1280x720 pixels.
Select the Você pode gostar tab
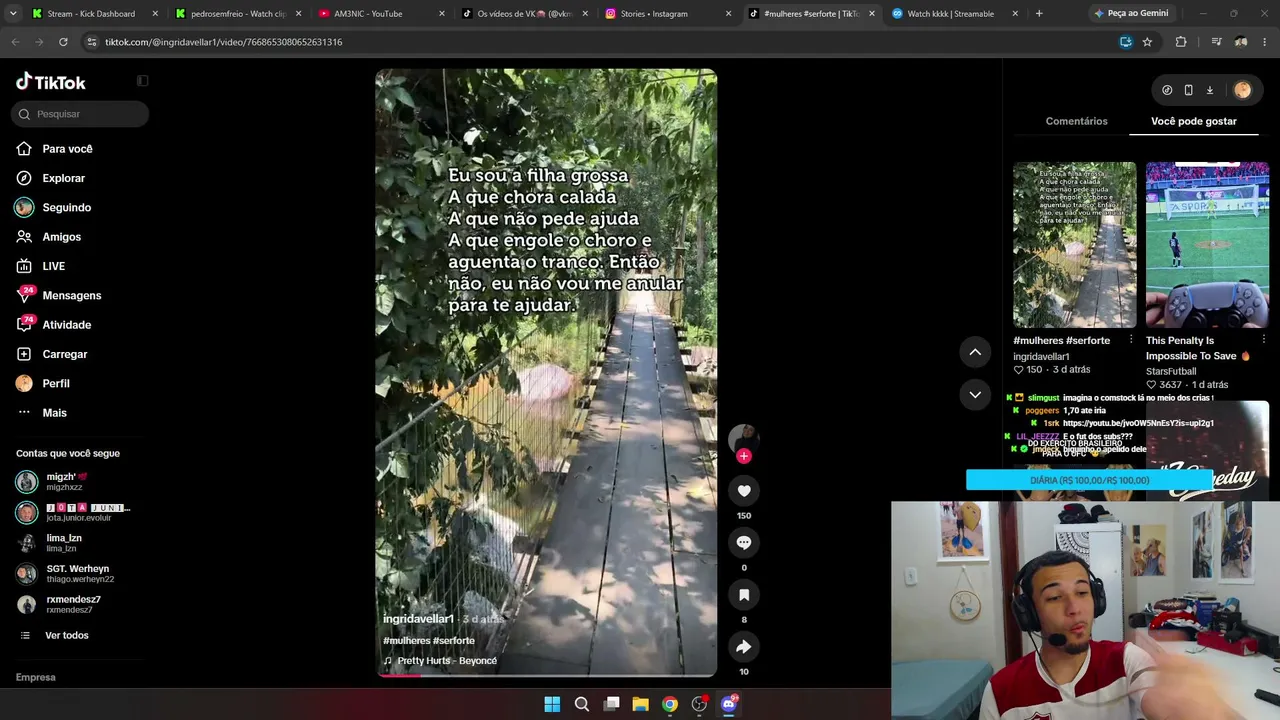pyautogui.click(x=1193, y=121)
